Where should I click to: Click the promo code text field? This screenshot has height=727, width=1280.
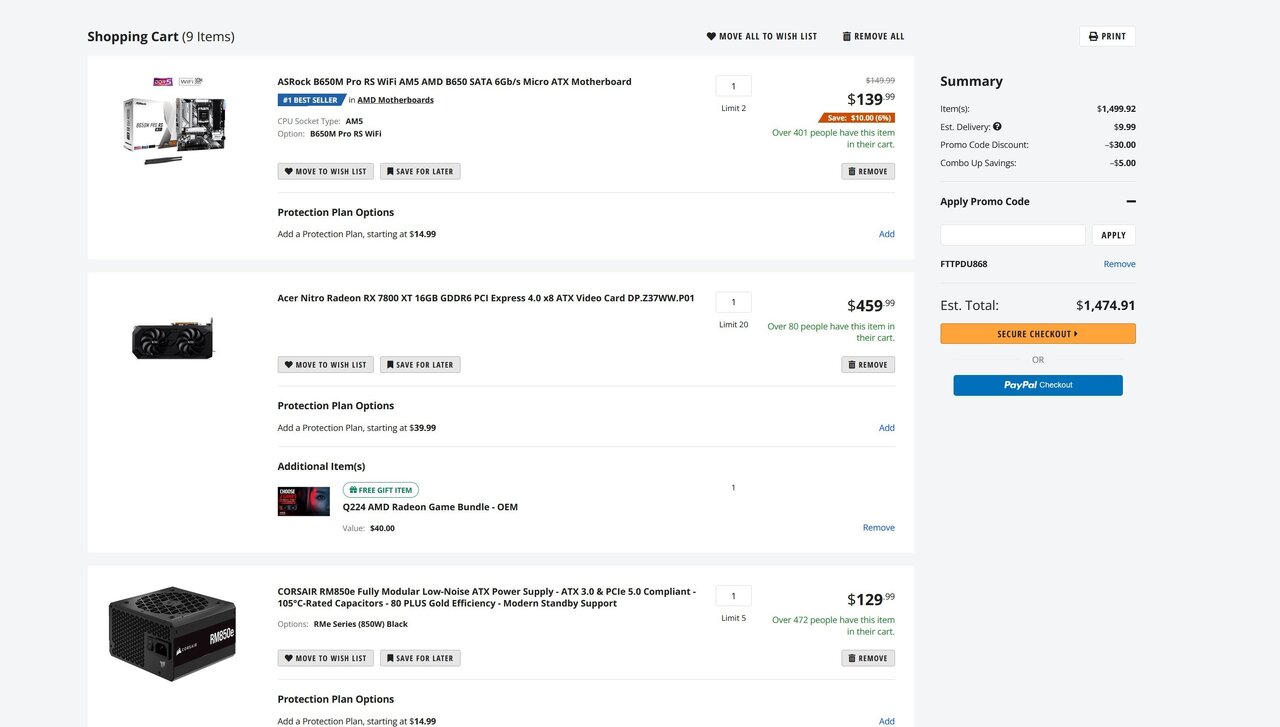tap(1012, 235)
